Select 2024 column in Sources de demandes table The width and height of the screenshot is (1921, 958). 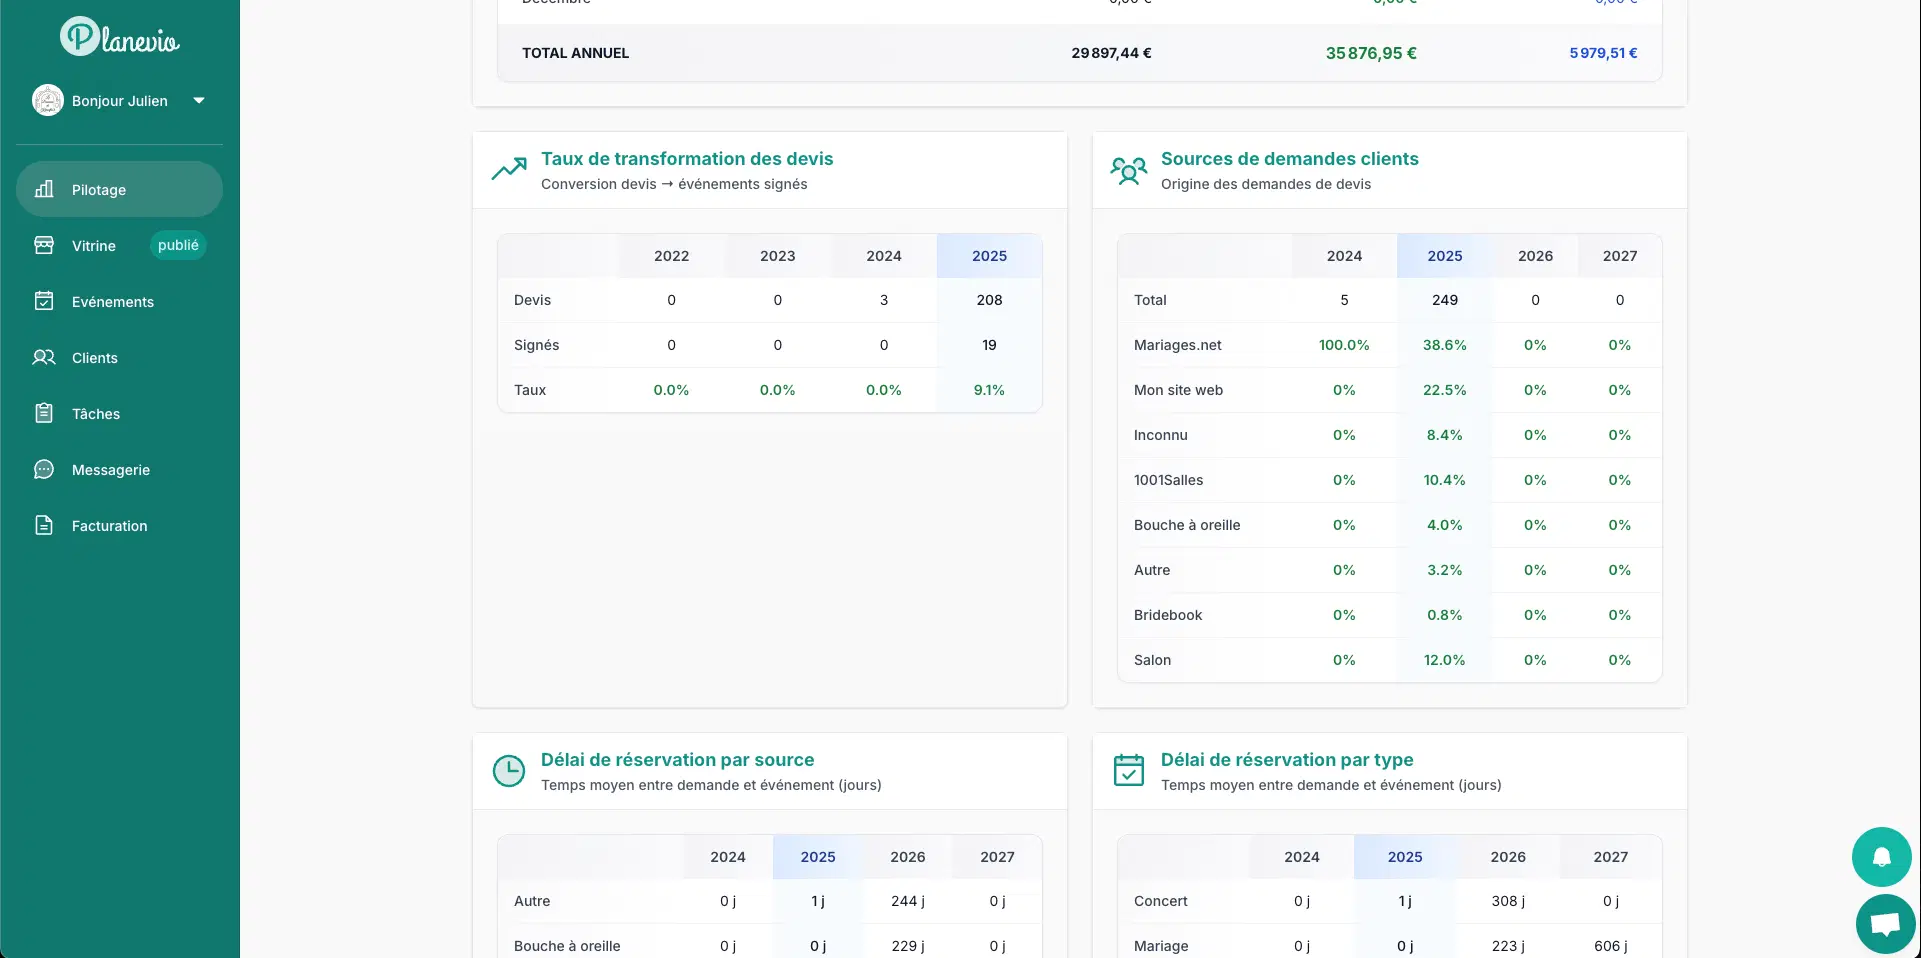pyautogui.click(x=1344, y=256)
